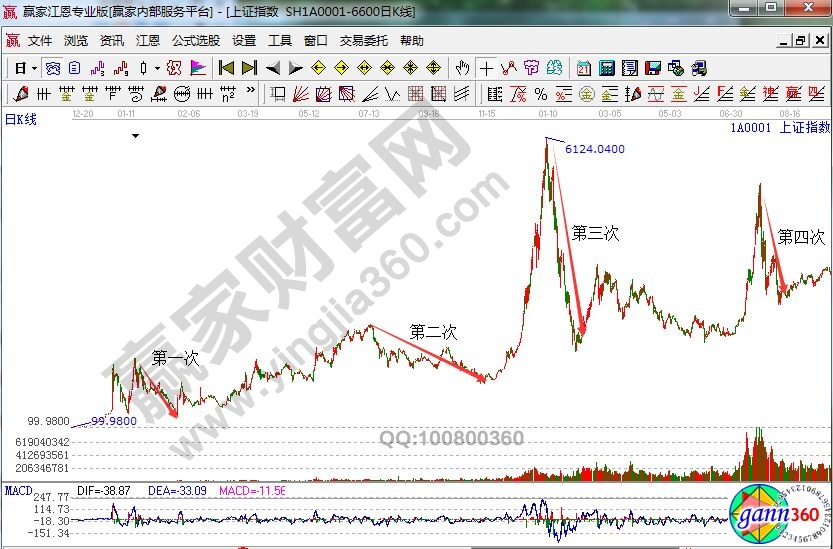The height and width of the screenshot is (549, 833).
Task: Click the hand pan tool icon
Action: (462, 68)
